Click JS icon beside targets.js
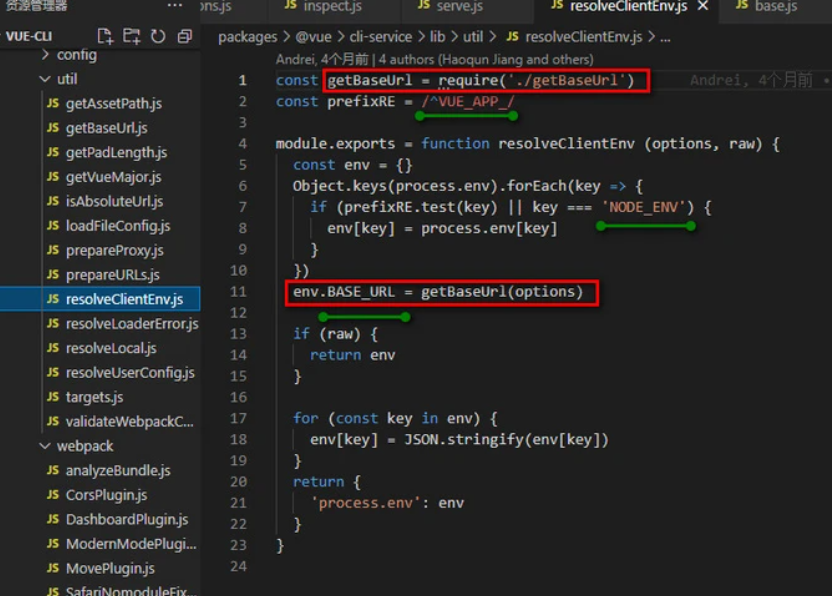Viewport: 832px width, 596px height. (x=53, y=396)
